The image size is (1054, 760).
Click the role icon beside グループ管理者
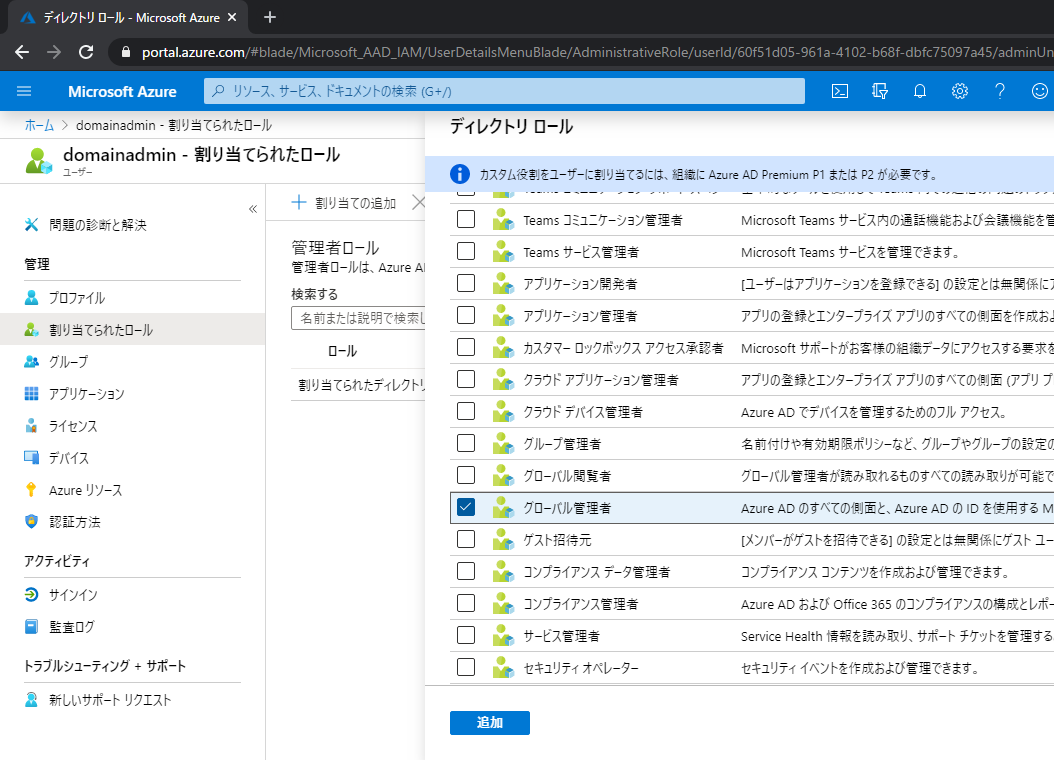503,443
